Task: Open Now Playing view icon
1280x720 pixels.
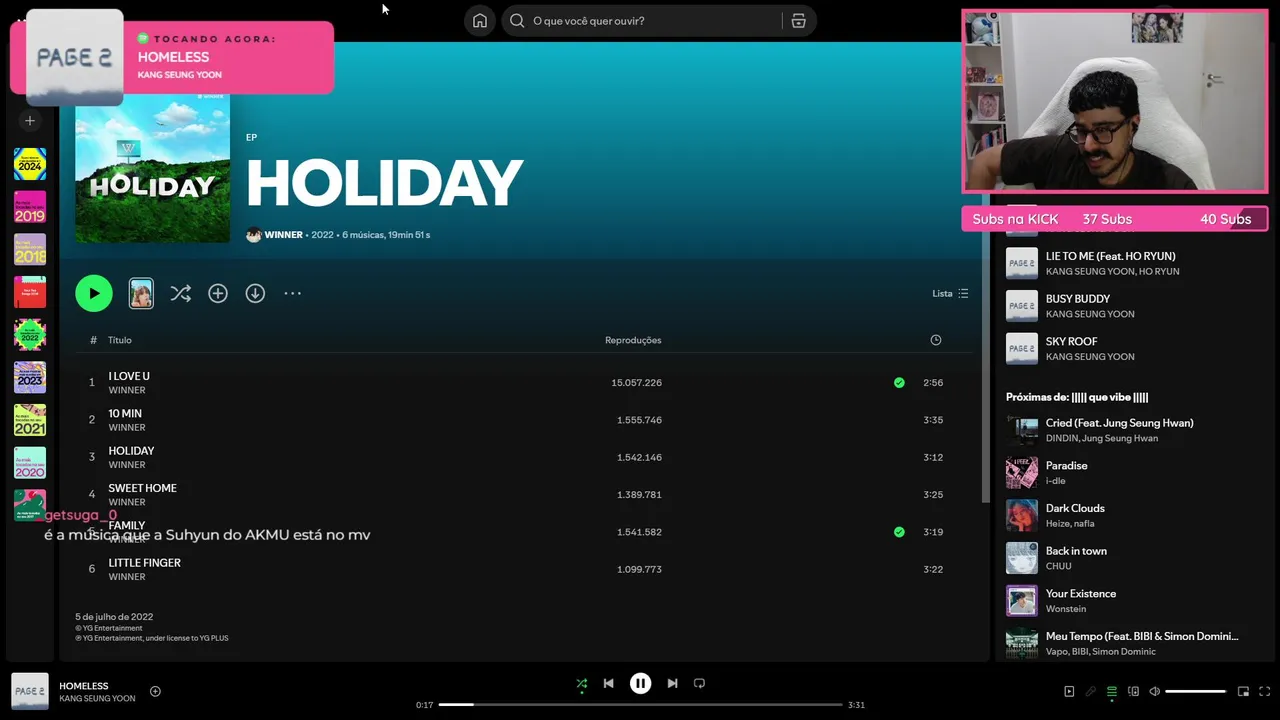Action: (x=1069, y=691)
